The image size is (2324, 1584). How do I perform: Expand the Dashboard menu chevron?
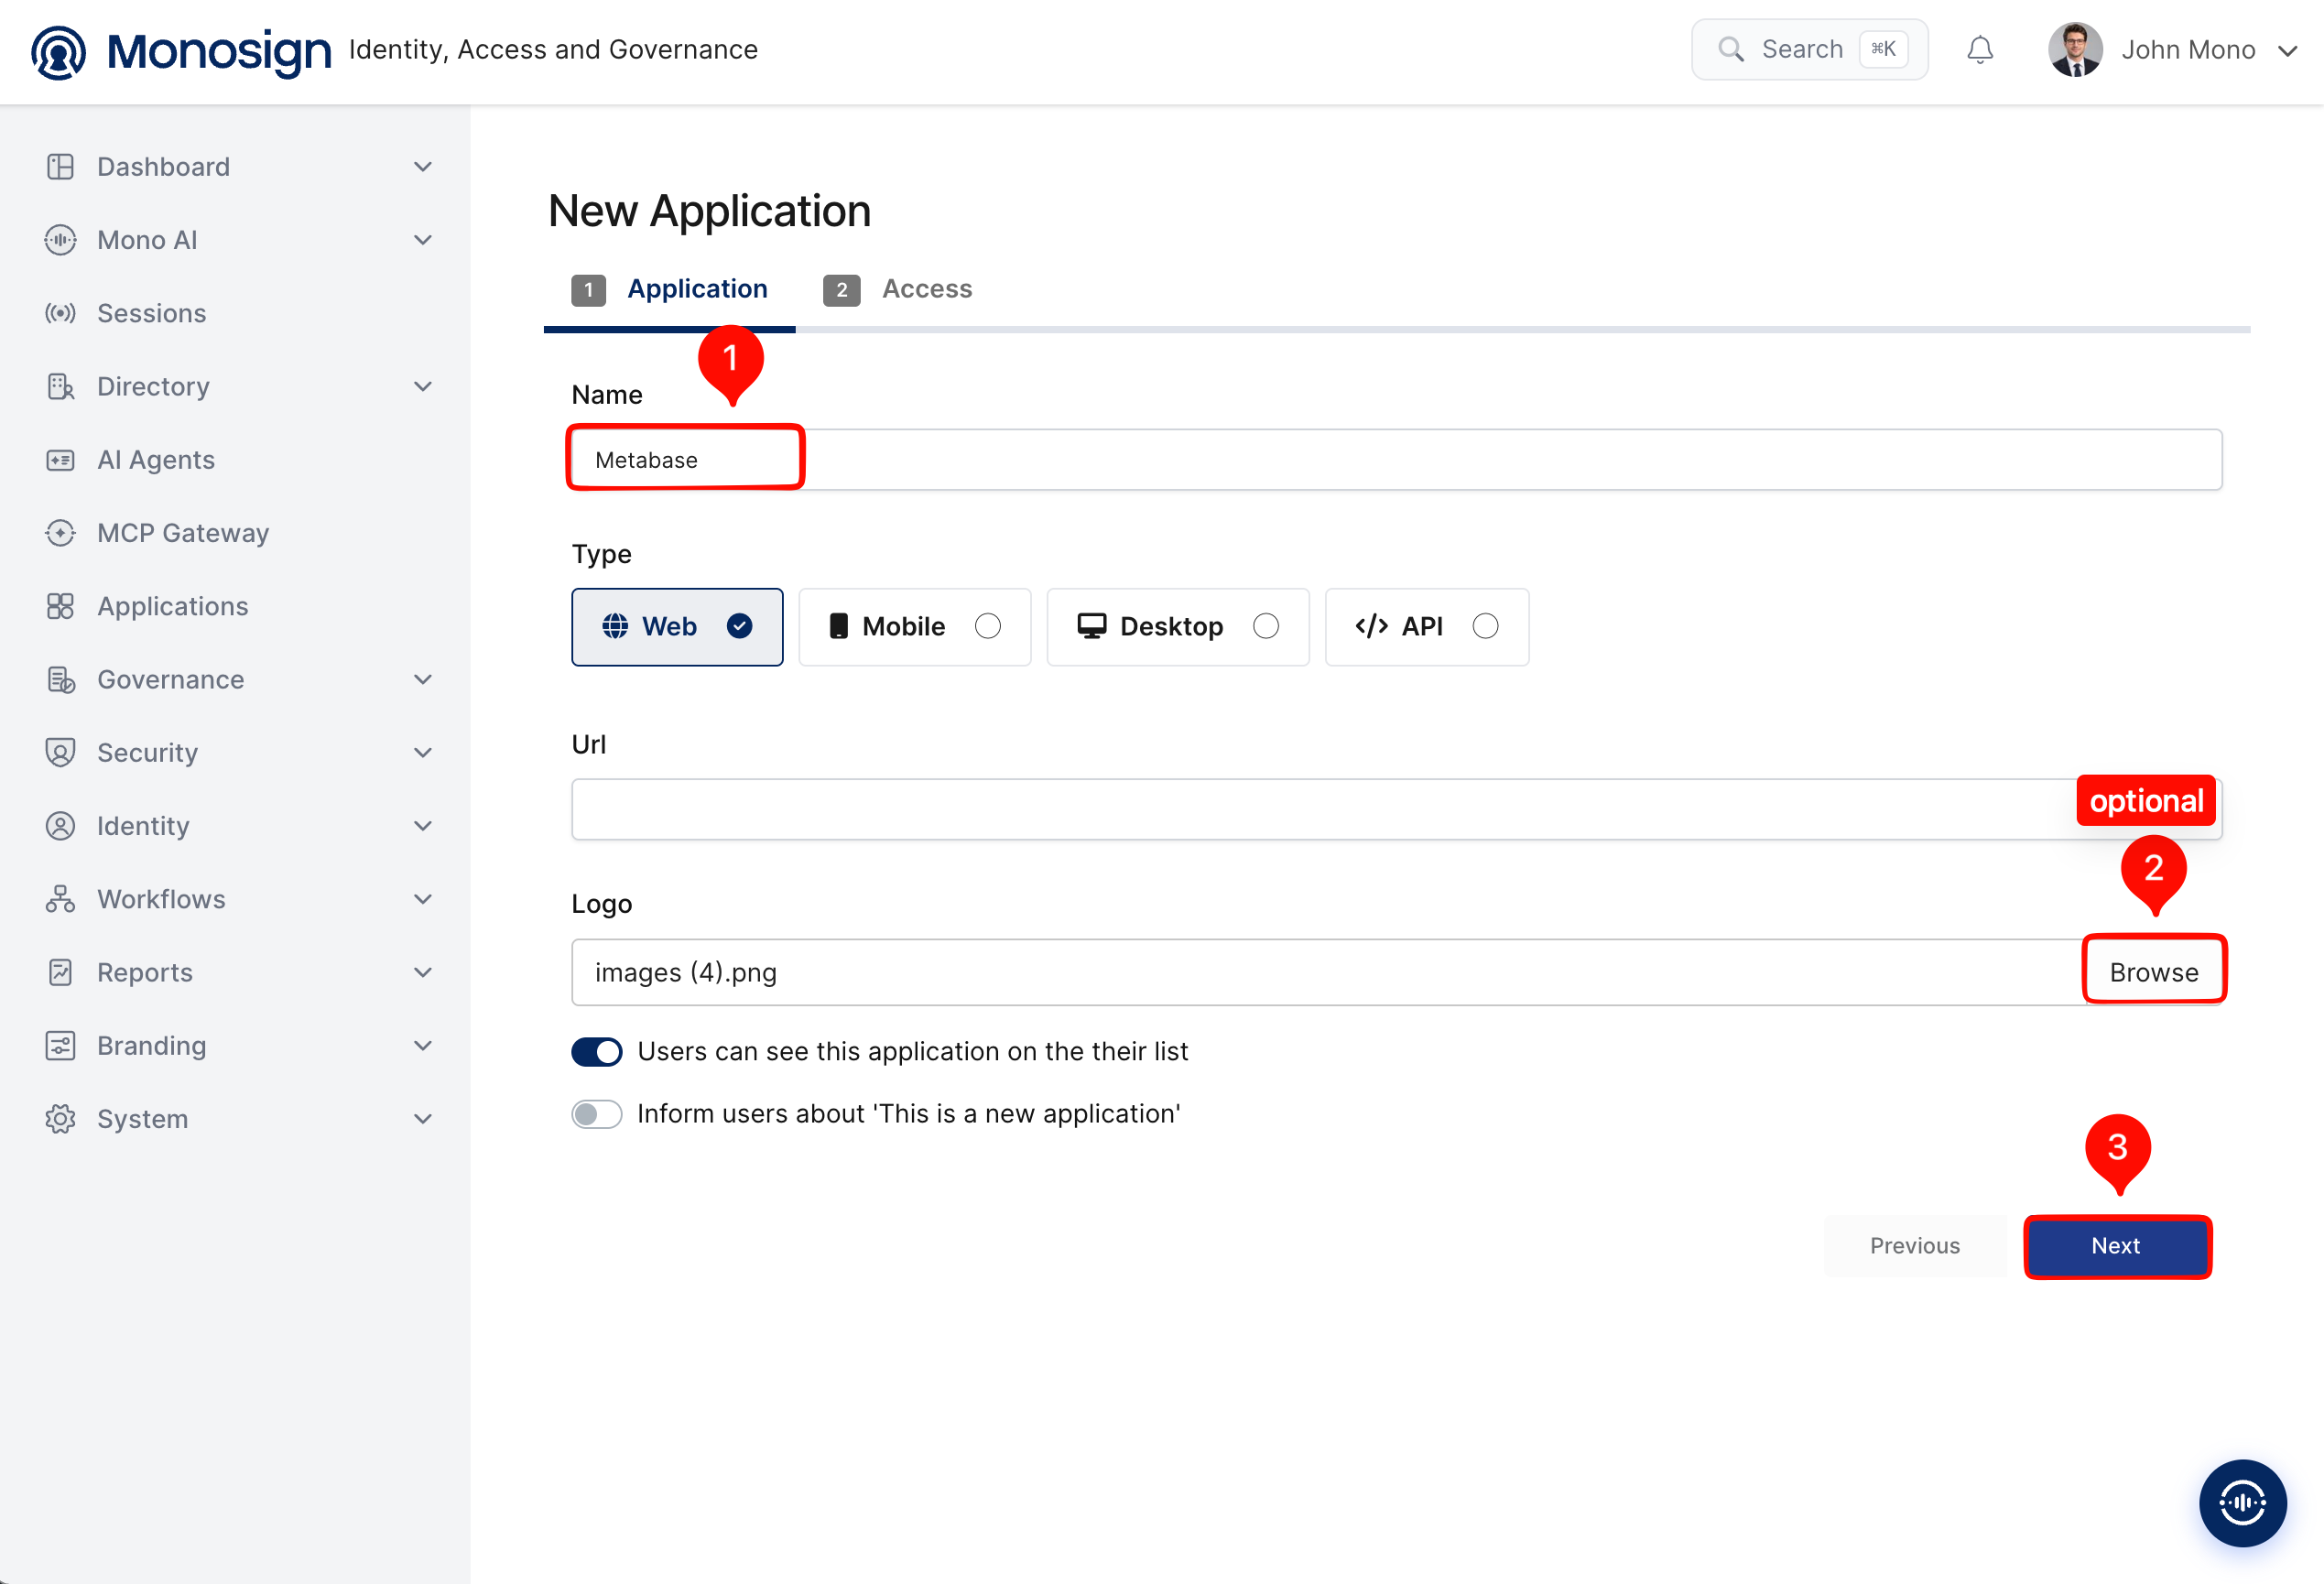click(x=423, y=167)
